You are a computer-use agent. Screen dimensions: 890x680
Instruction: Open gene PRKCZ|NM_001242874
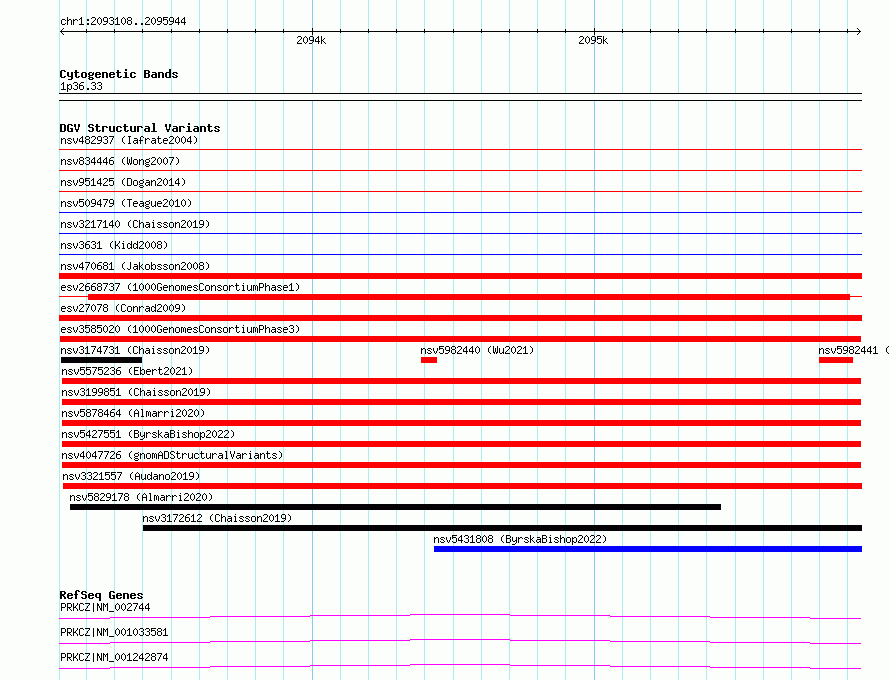point(114,657)
